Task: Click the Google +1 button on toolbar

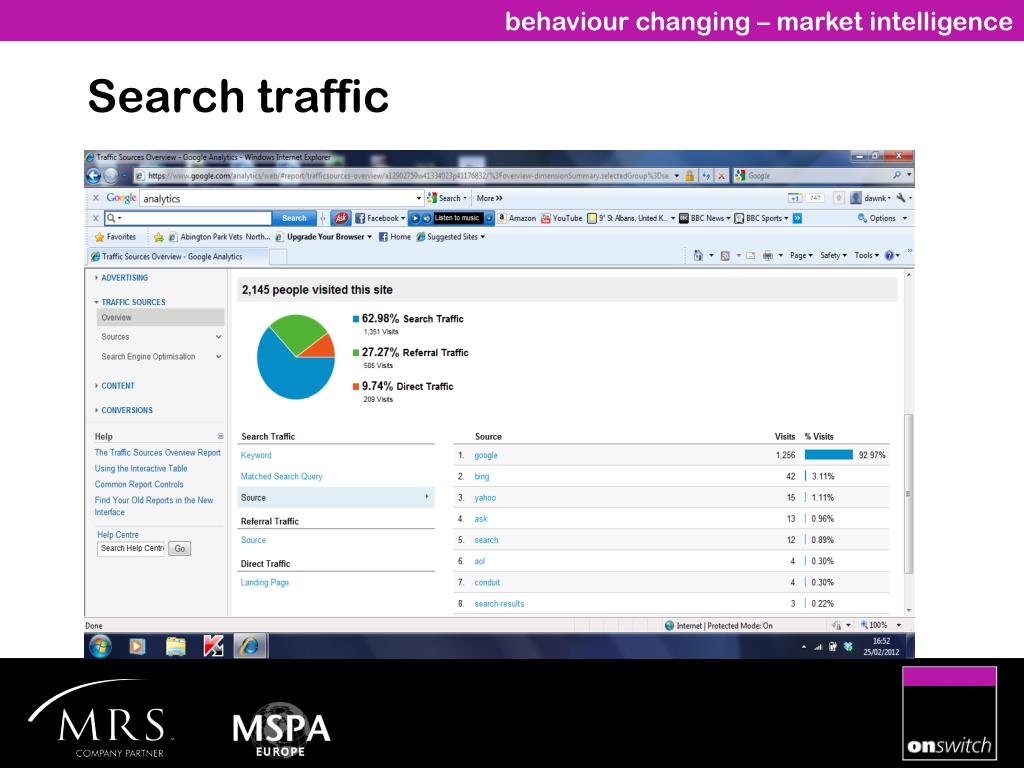Action: [x=795, y=198]
